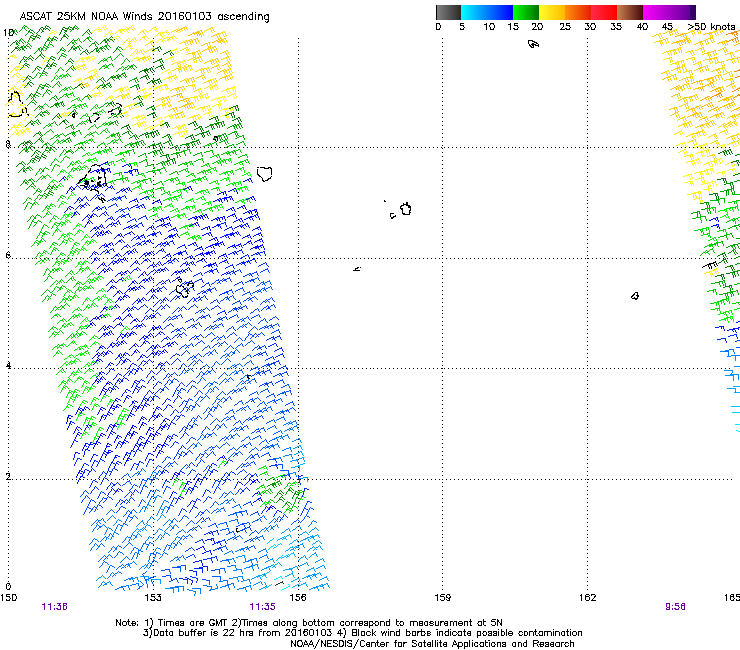Click the '25' label under the color bar
740x650 pixels.
click(x=565, y=27)
